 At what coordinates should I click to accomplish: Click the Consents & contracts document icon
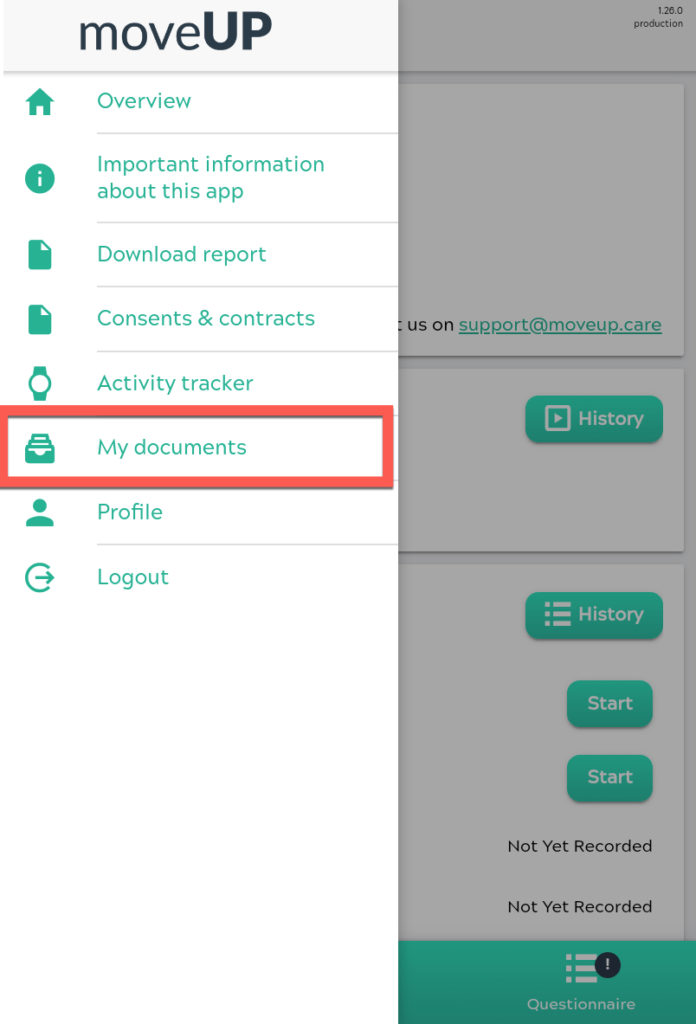click(x=40, y=319)
